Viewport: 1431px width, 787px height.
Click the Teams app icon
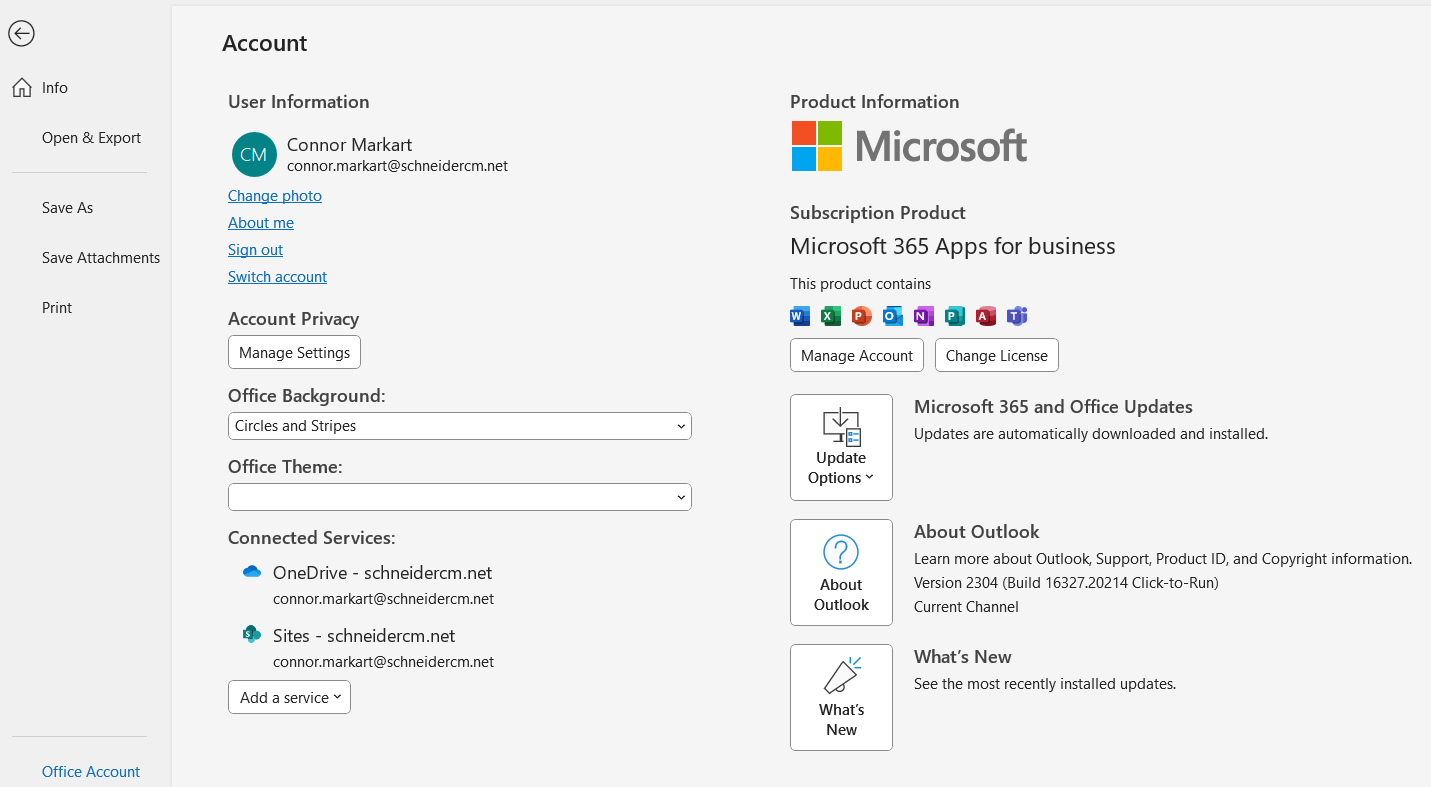coord(1017,316)
